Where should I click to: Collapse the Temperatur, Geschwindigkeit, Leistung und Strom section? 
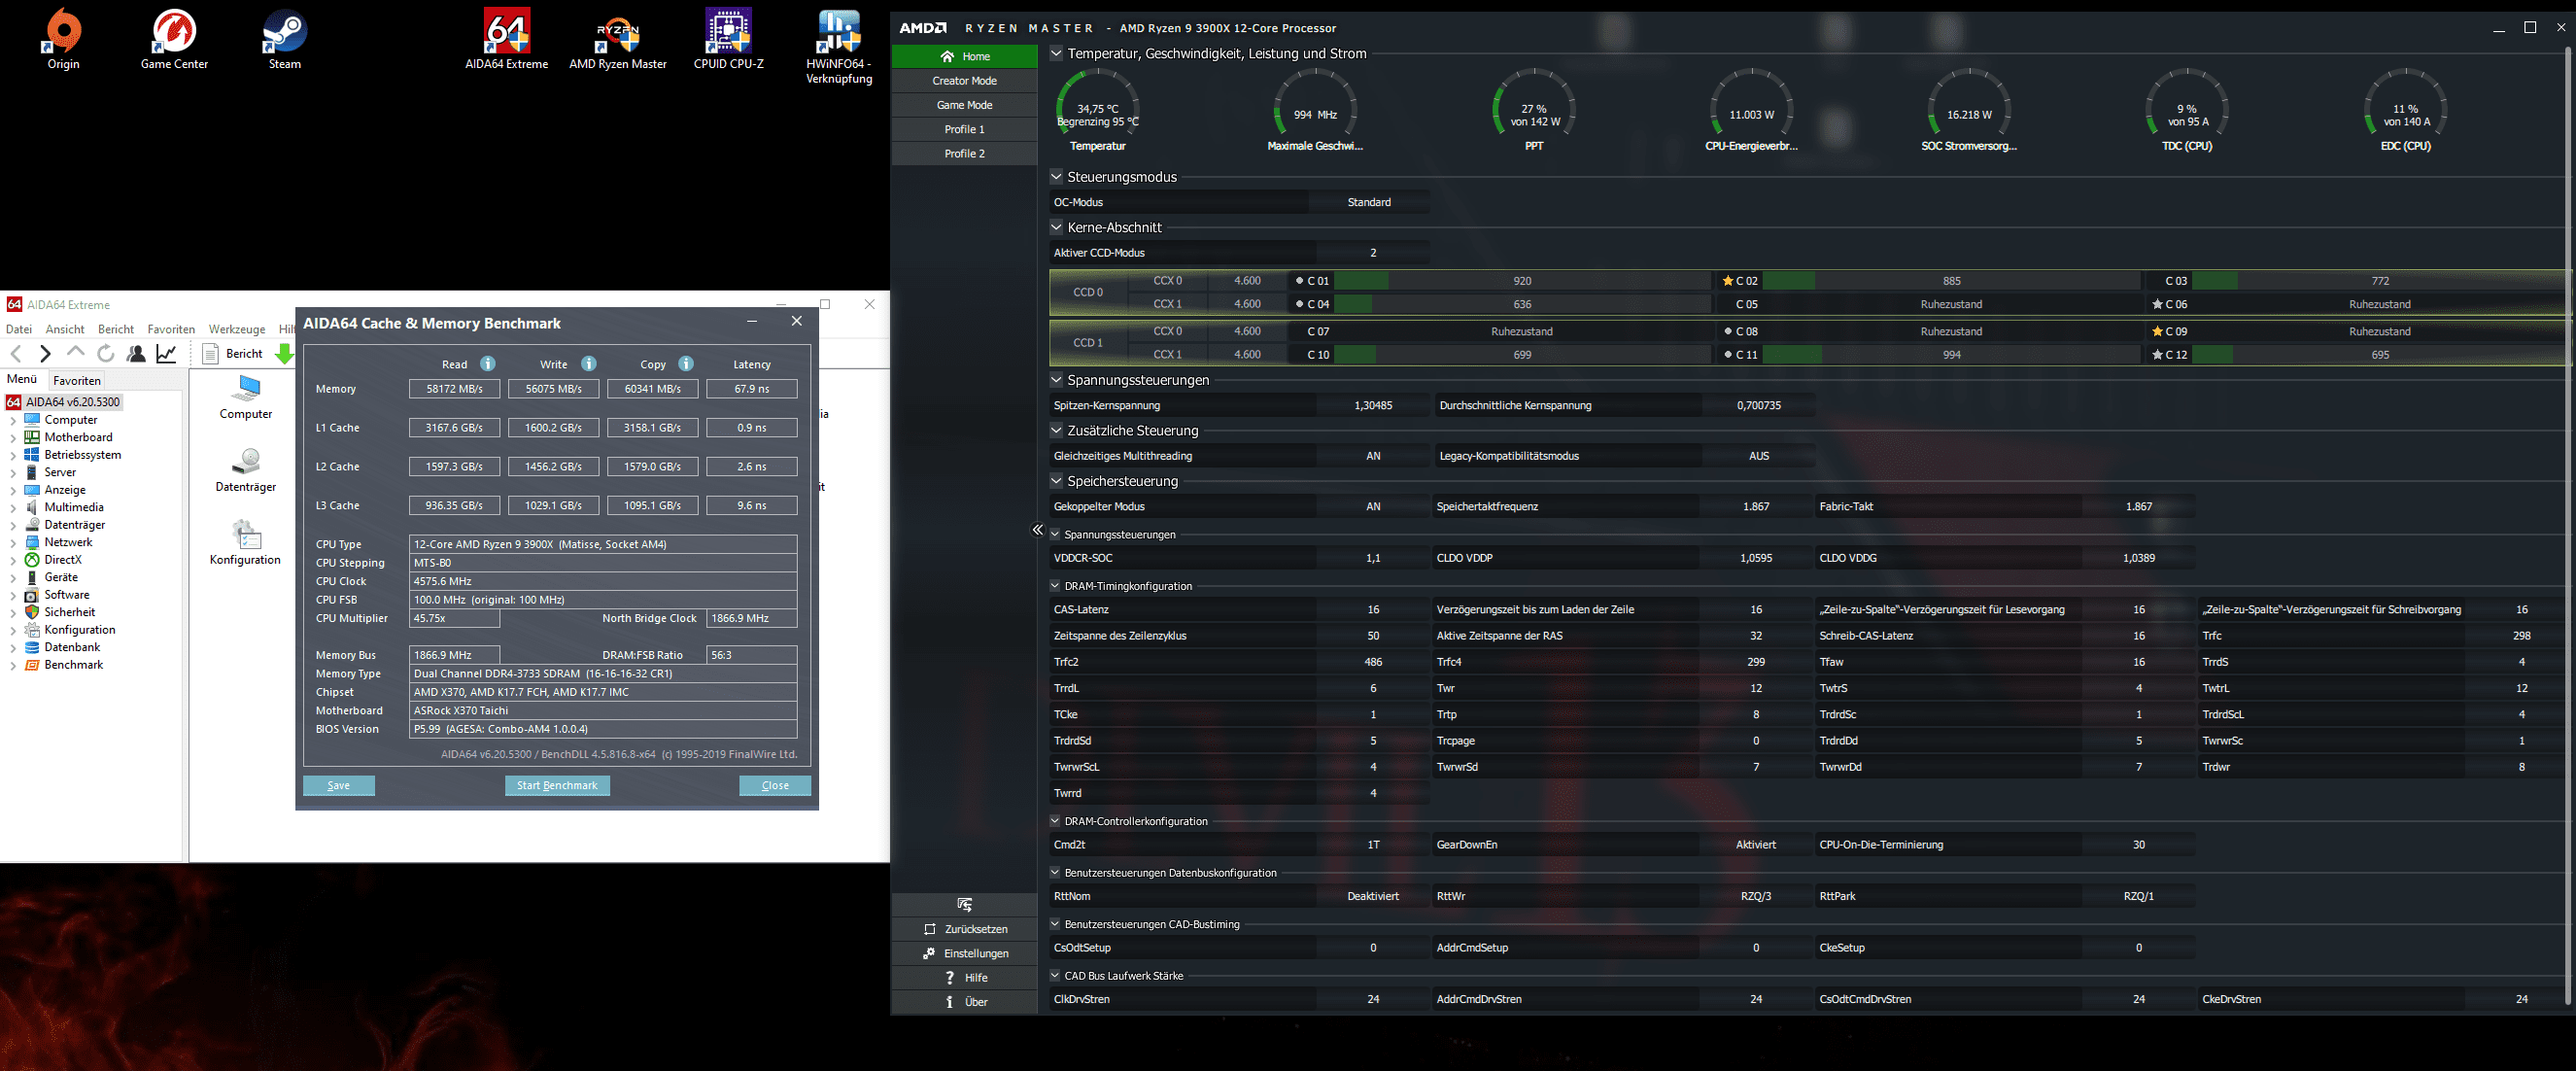point(1056,53)
